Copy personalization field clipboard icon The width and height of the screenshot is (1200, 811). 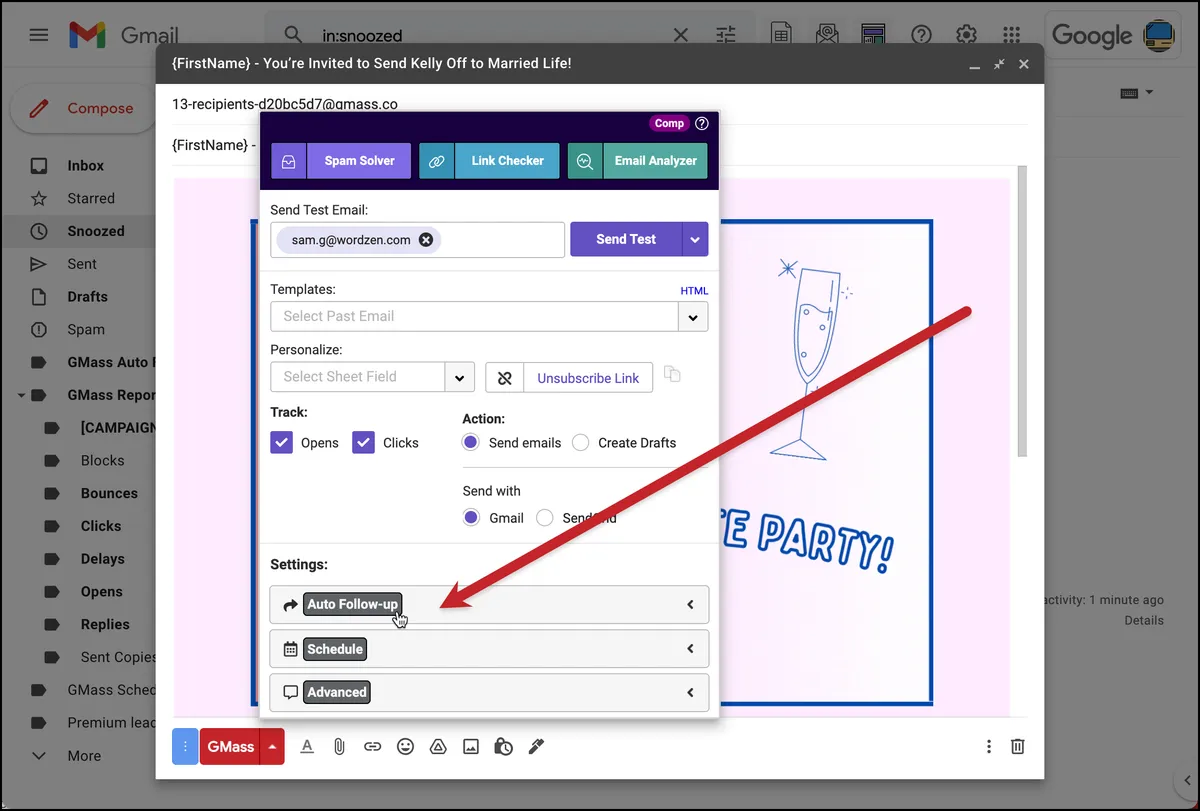coord(672,374)
